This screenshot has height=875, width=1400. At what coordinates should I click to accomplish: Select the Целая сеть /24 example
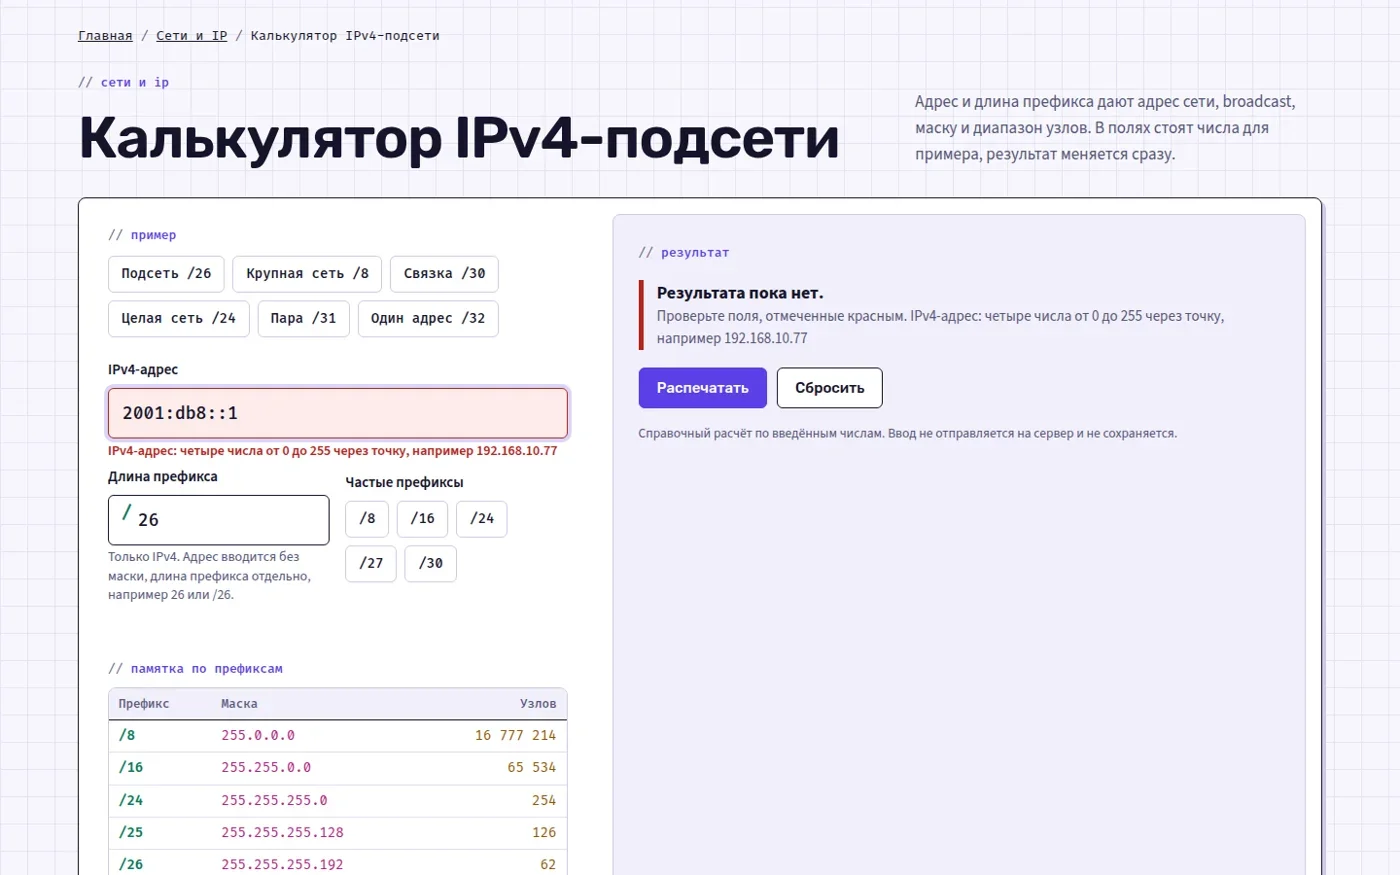pyautogui.click(x=178, y=319)
